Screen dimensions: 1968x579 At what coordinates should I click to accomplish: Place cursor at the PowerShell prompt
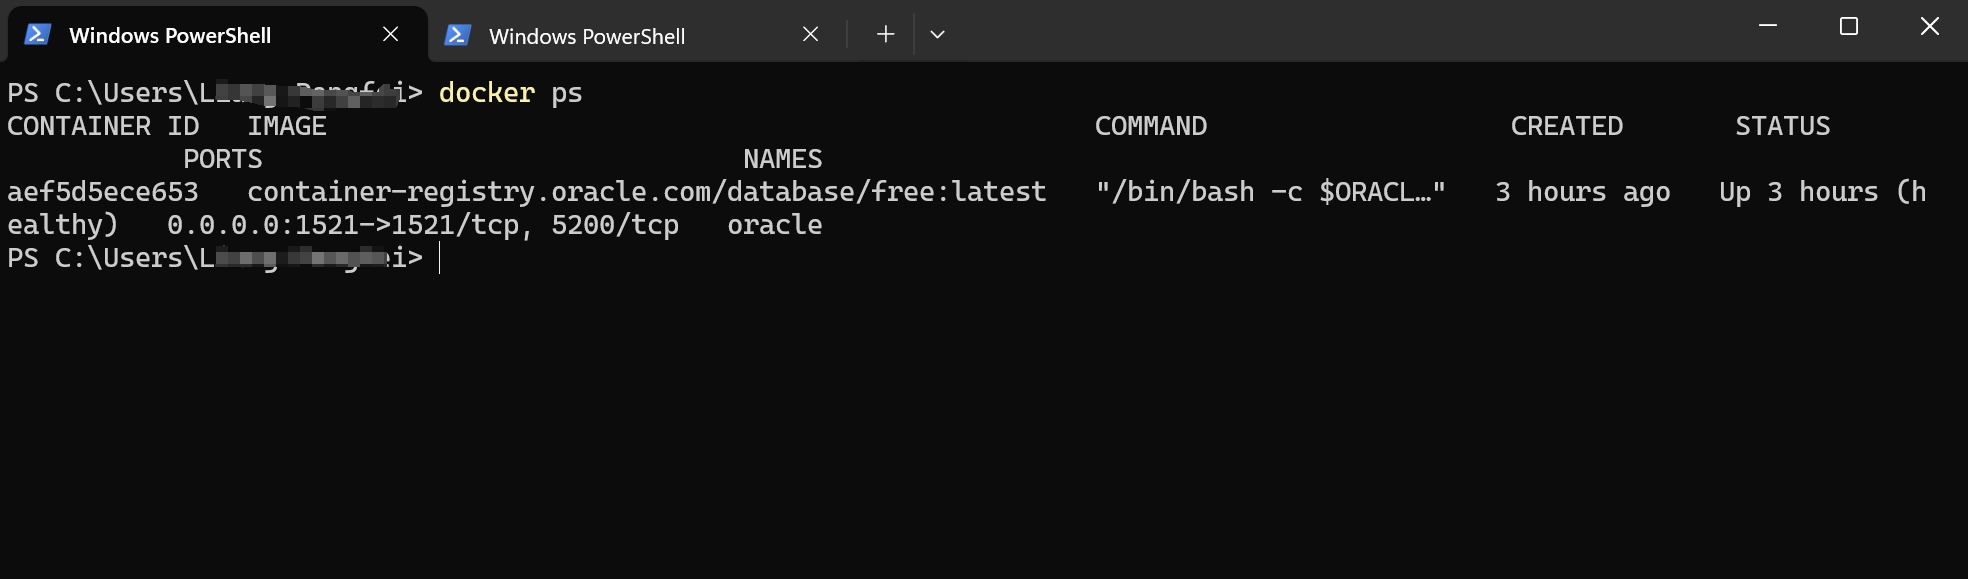pyautogui.click(x=437, y=257)
